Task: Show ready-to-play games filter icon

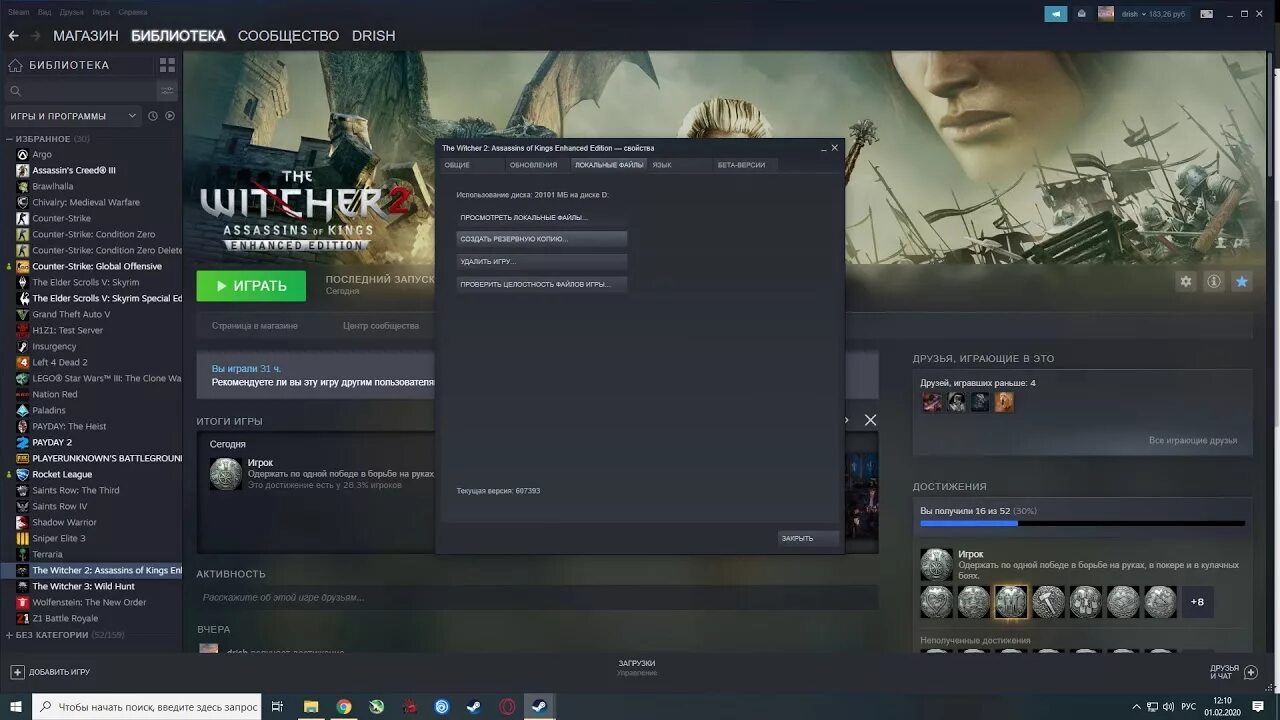Action: coord(170,116)
